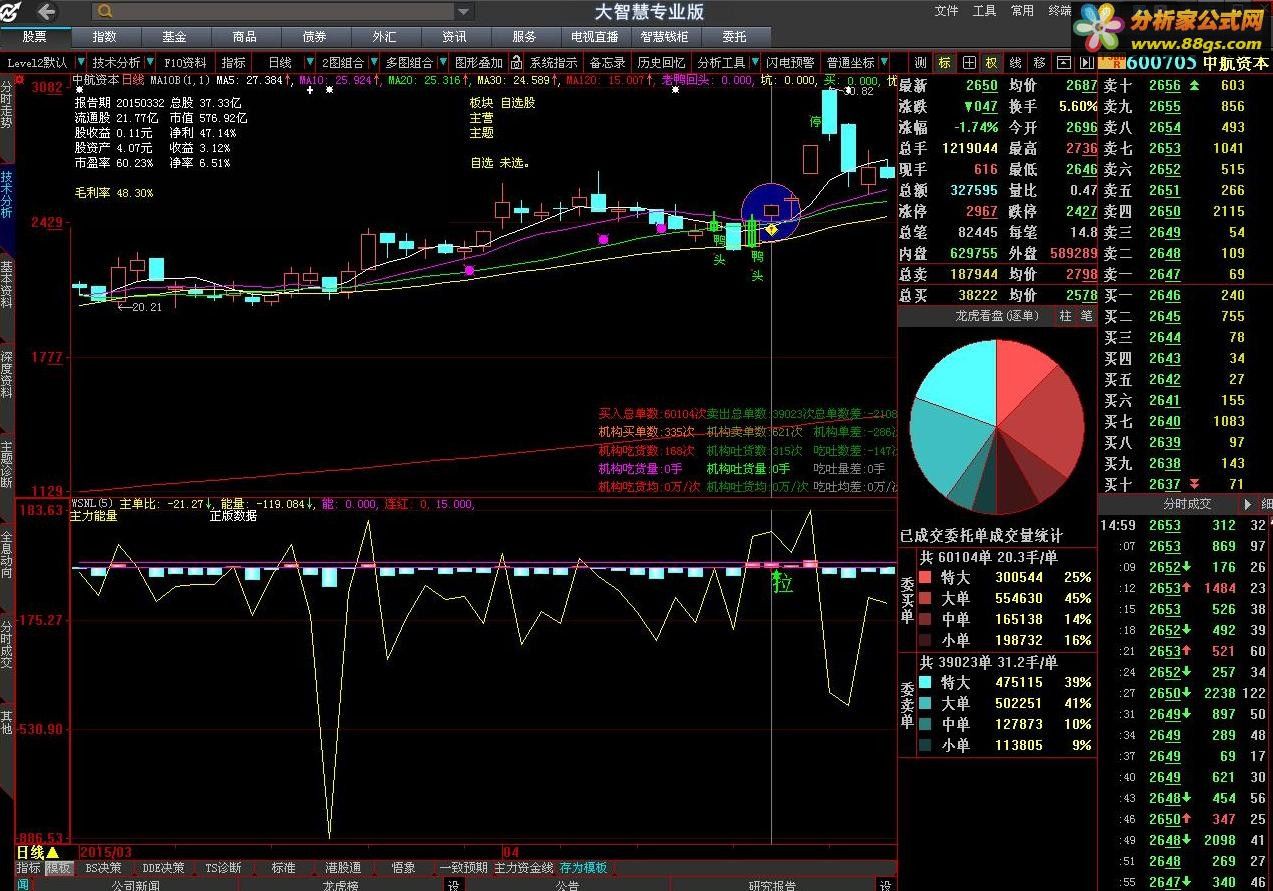Click the 柱 icon in 龙虎看盘 header
The height and width of the screenshot is (891, 1273).
click(x=1065, y=316)
